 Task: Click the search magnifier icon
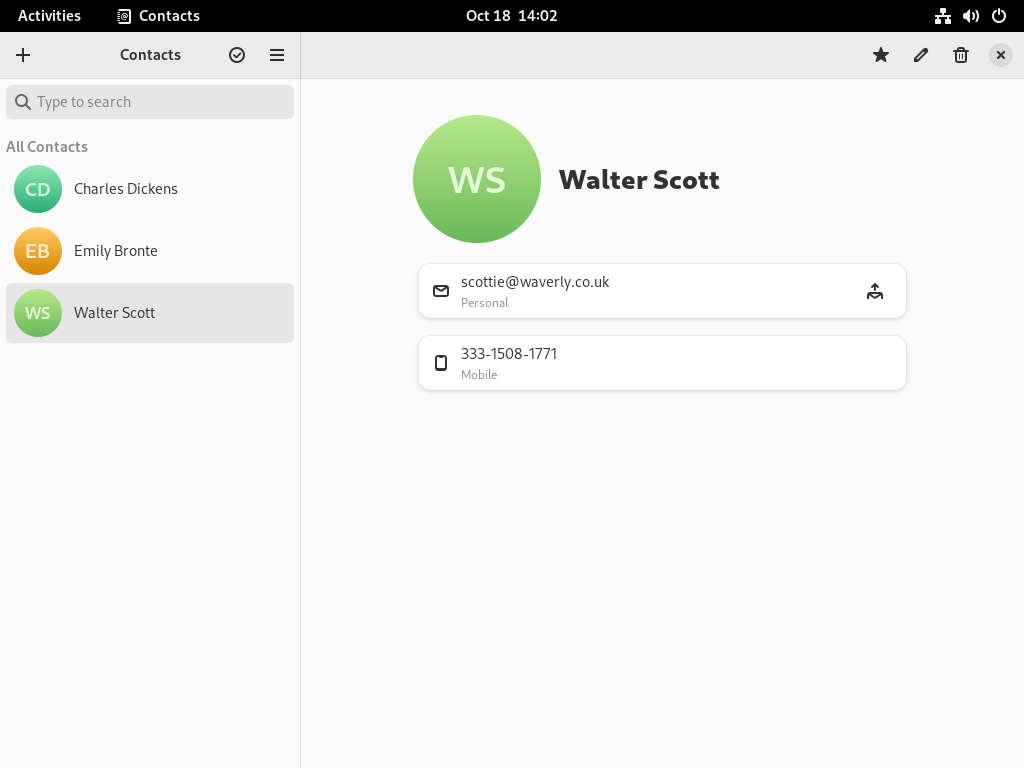pos(23,102)
